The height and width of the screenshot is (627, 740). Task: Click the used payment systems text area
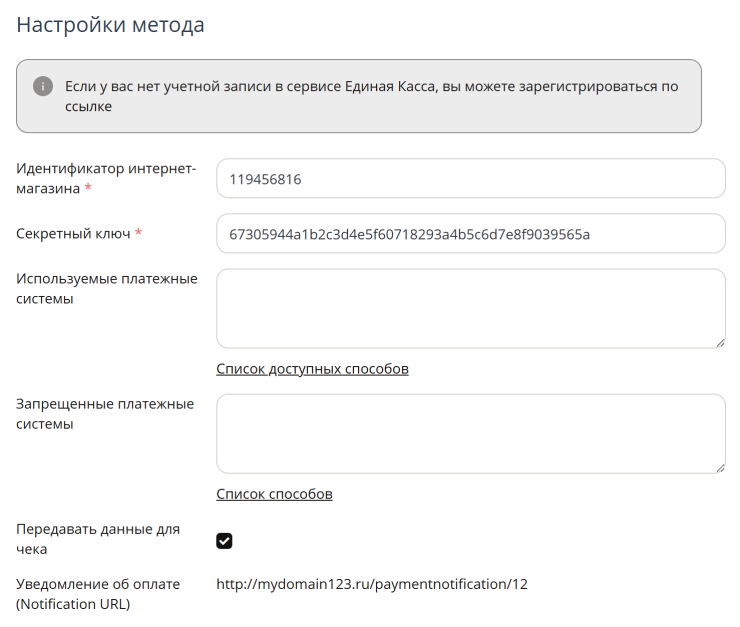point(471,309)
